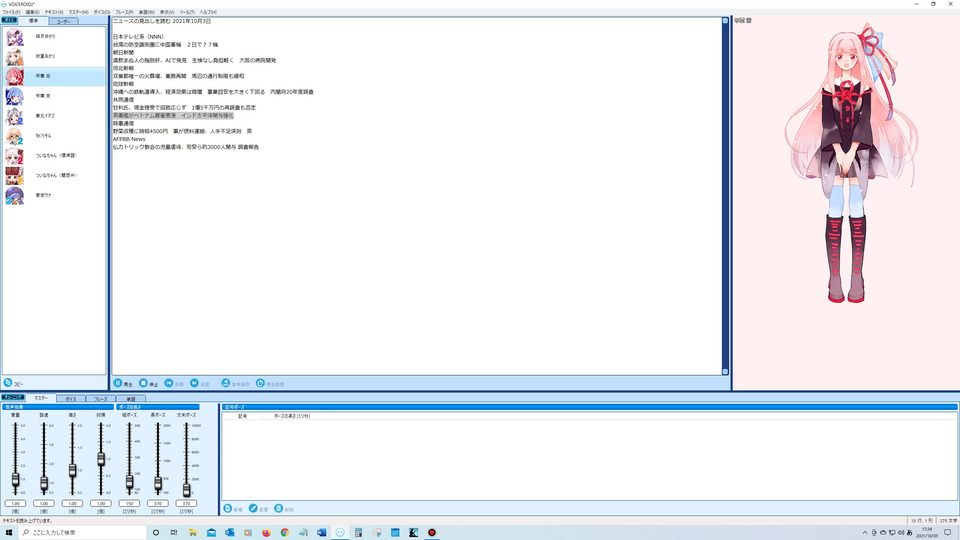Click the 高さ (pitch) slider handle

[x=72, y=470]
